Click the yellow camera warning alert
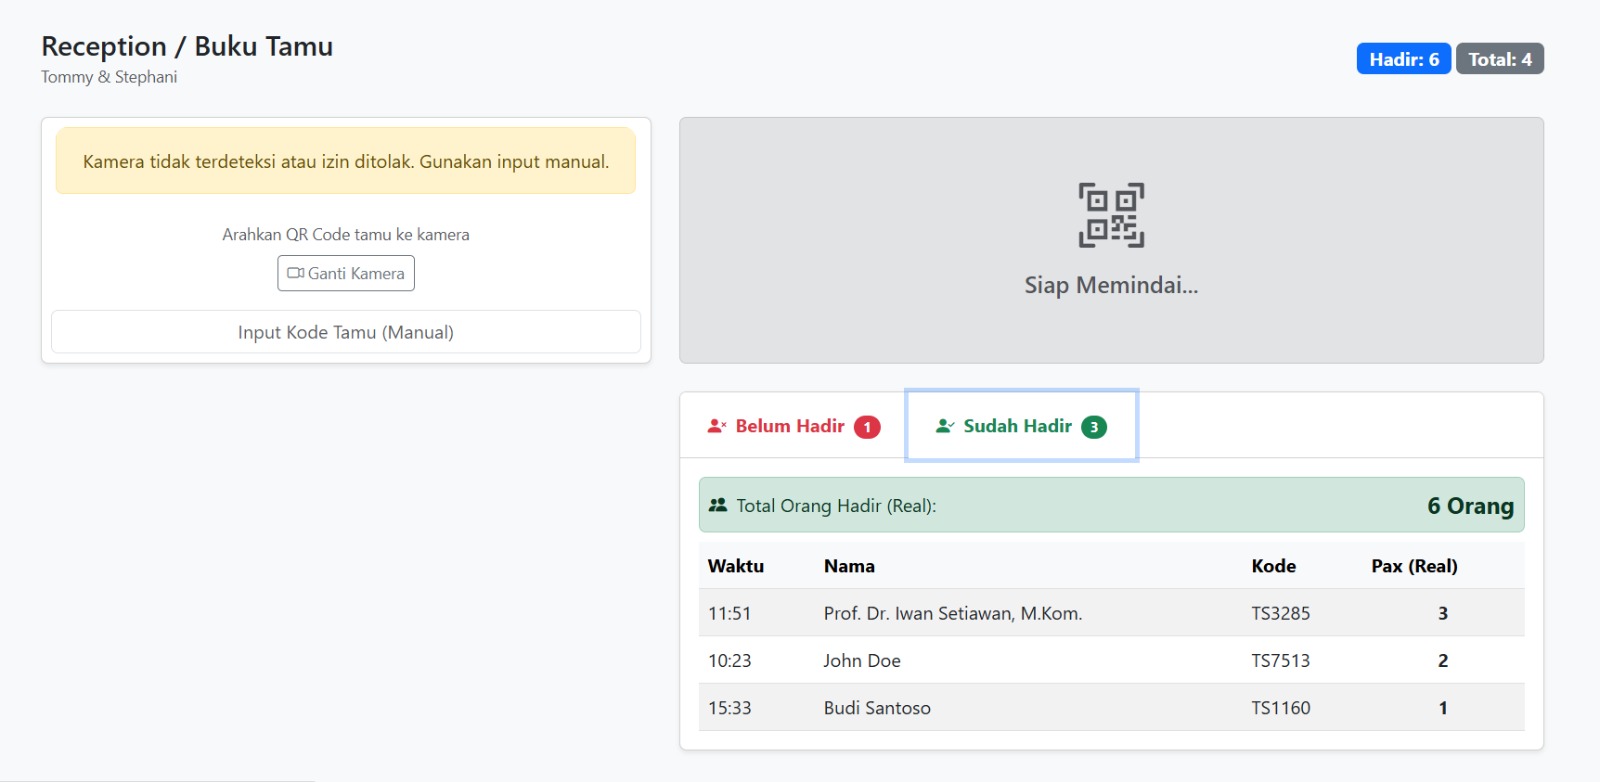 click(346, 161)
